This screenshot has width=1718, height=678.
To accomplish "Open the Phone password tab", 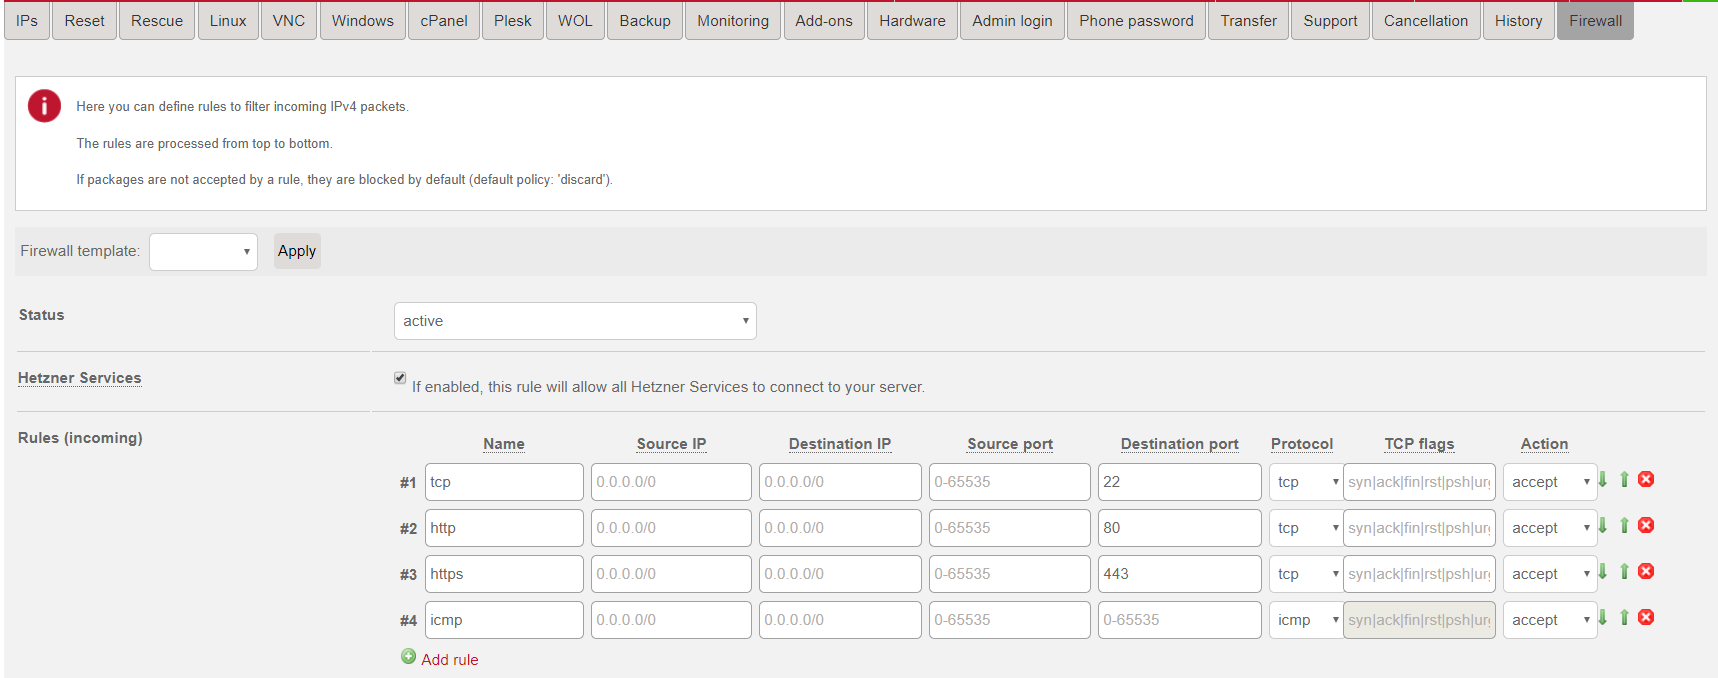I will (1136, 21).
